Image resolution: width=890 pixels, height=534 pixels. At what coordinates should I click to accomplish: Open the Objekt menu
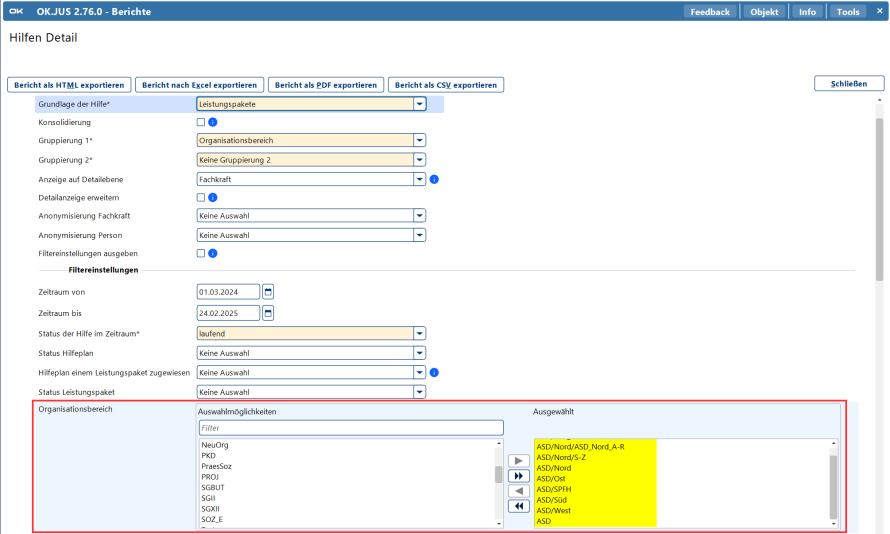click(764, 12)
